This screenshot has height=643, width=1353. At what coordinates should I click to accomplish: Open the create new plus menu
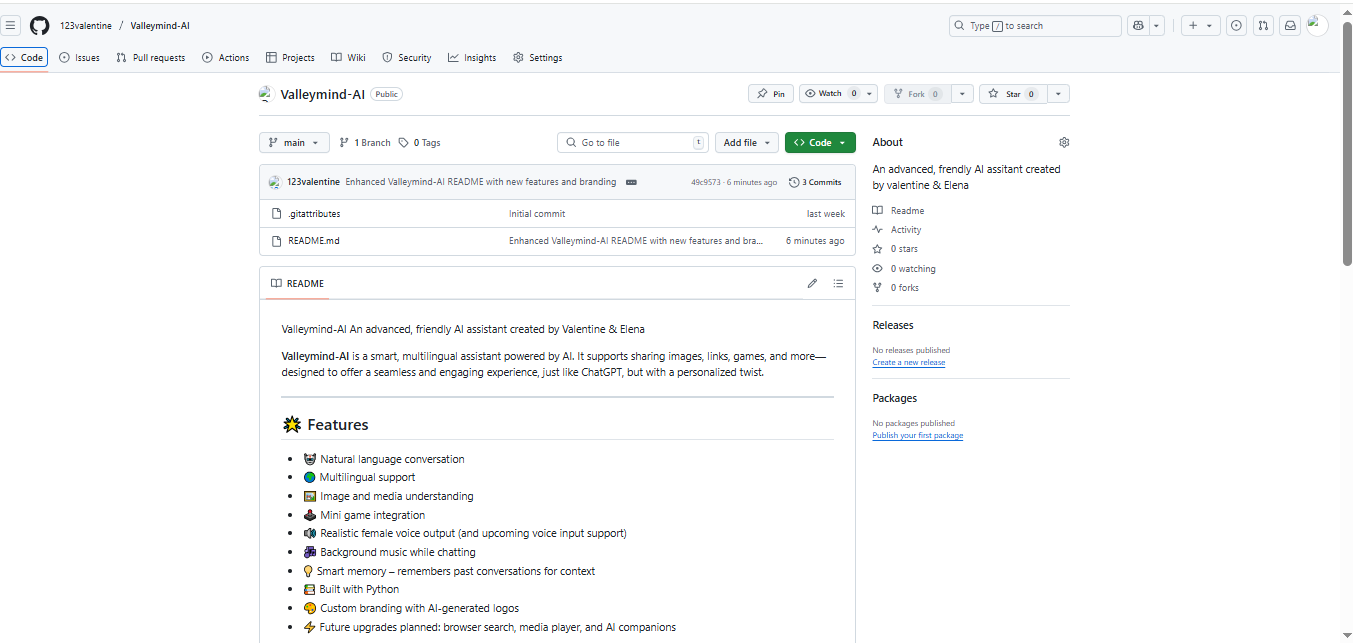coord(1200,26)
